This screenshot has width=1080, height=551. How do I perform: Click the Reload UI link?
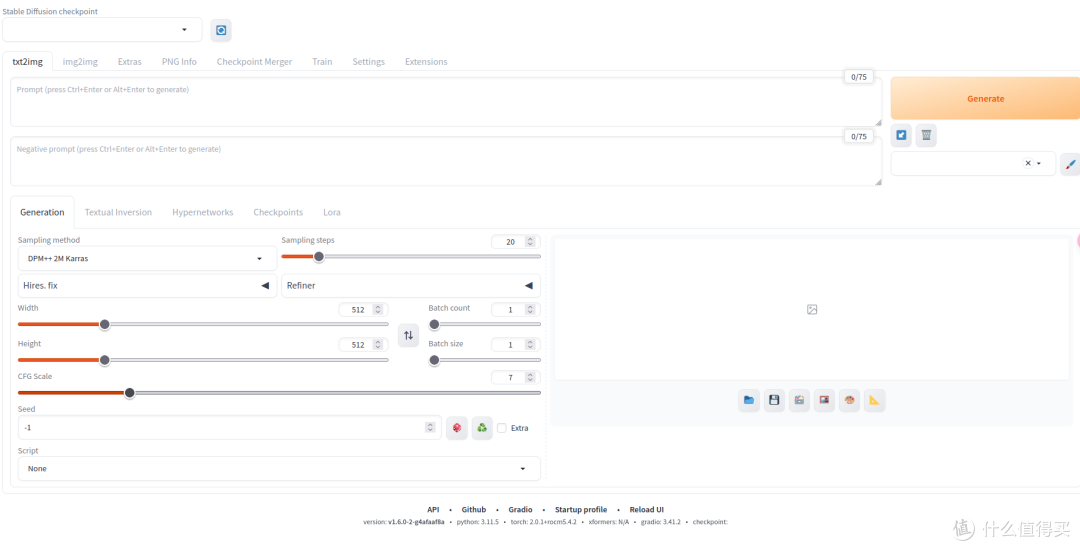coord(646,510)
